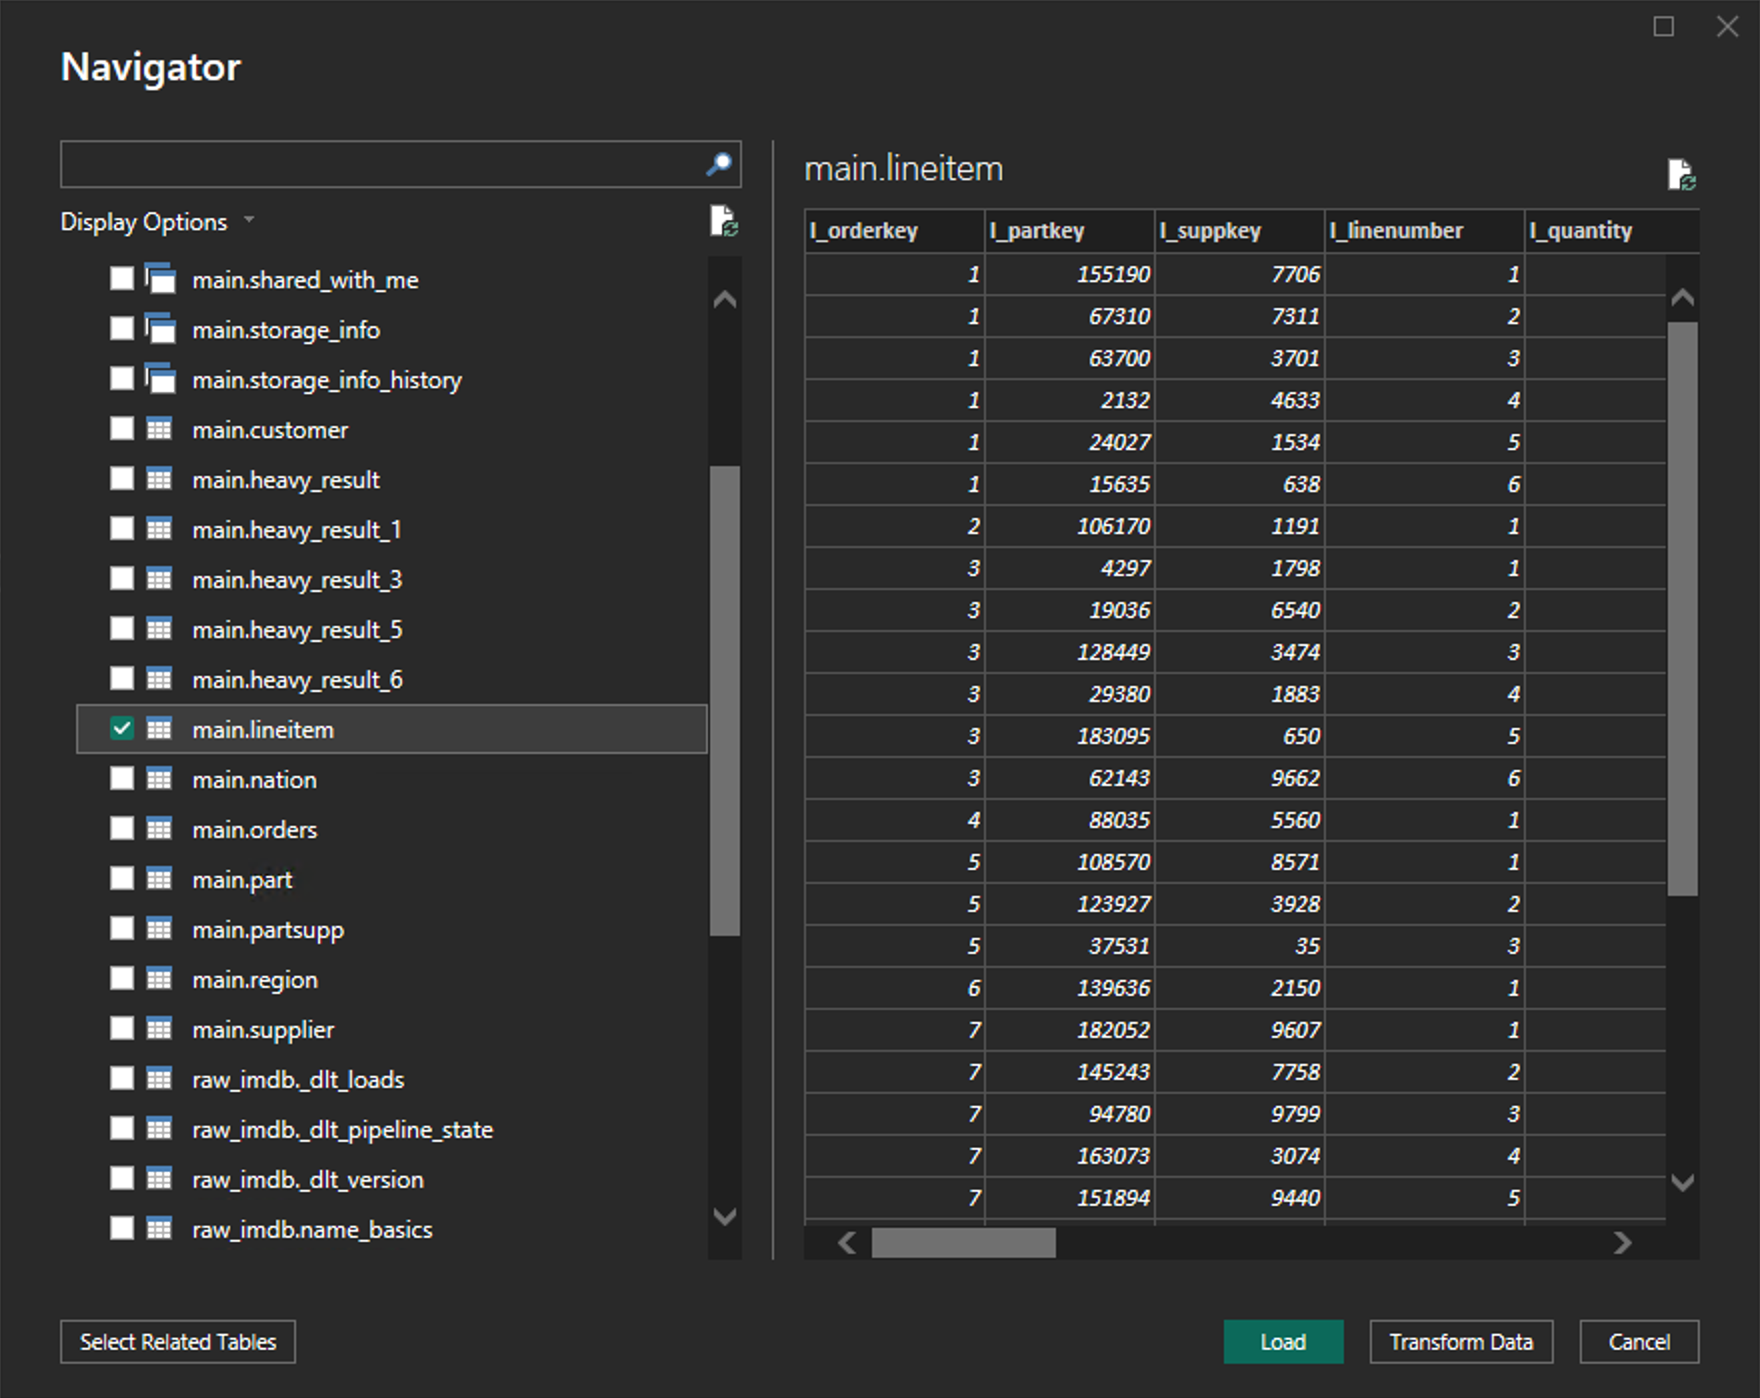This screenshot has width=1760, height=1398.
Task: Check the main.partsupp checkbox
Action: (122, 929)
